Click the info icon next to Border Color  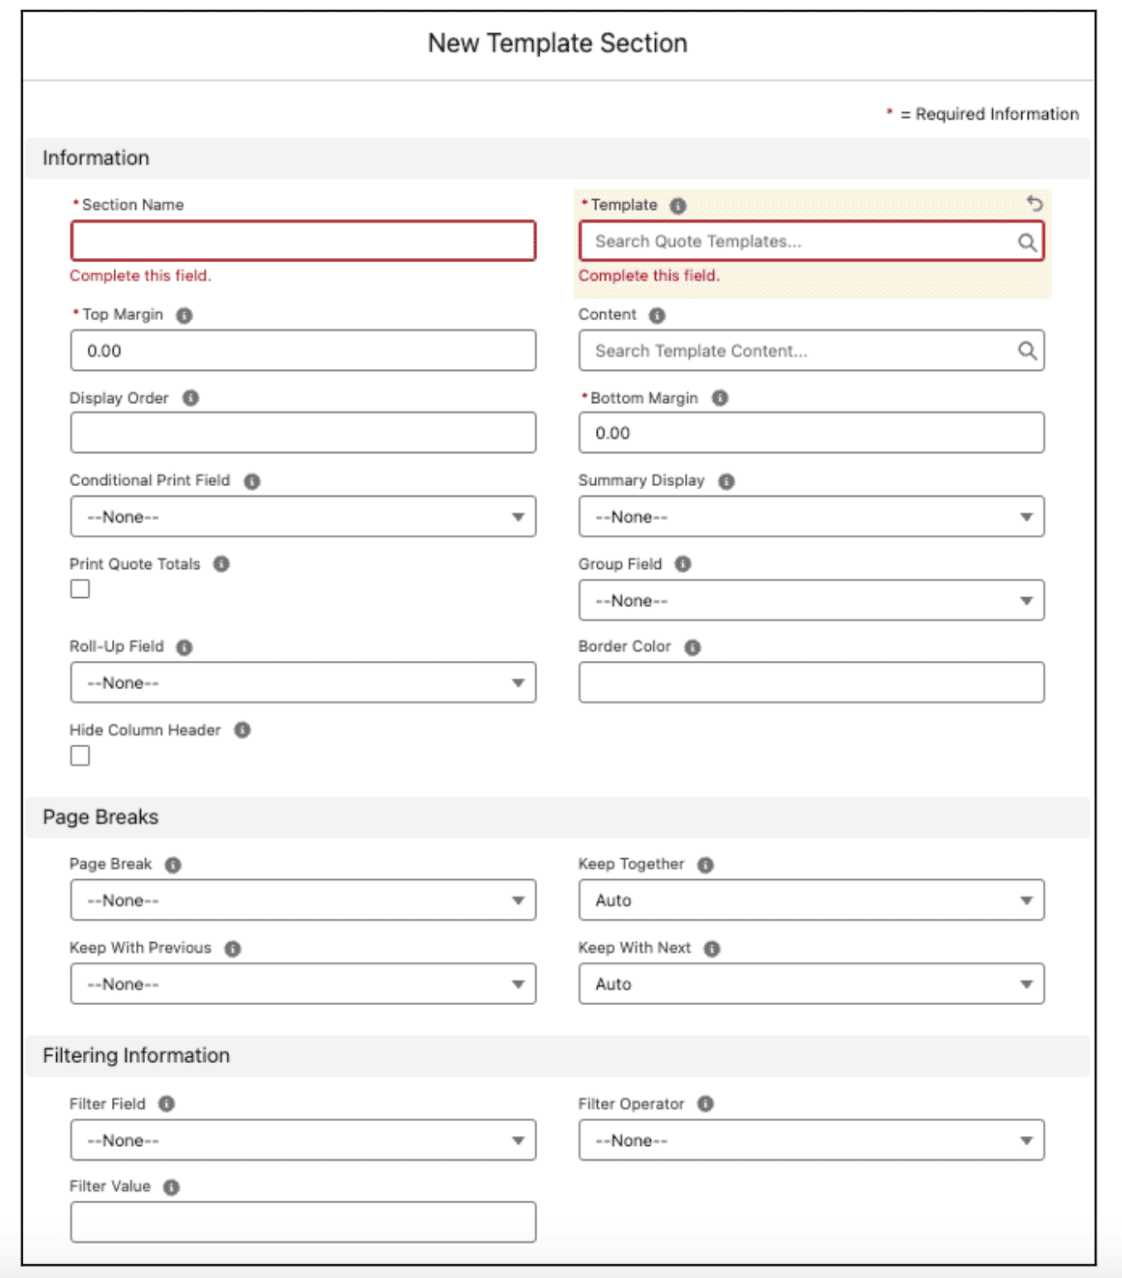point(693,647)
